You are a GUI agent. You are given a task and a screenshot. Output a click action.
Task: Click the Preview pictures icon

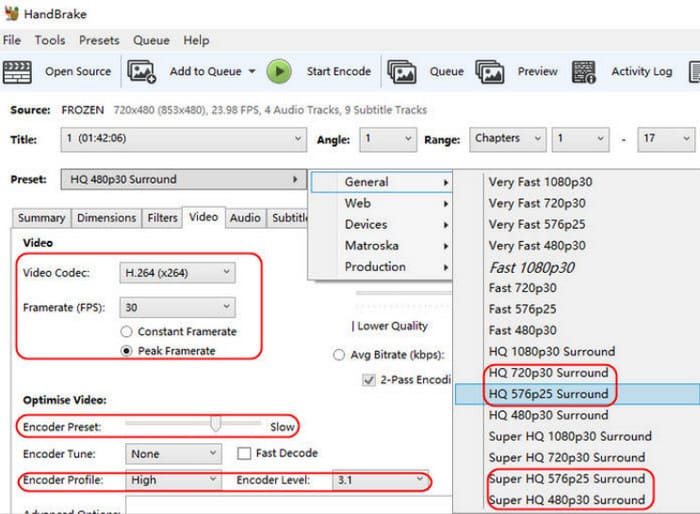pyautogui.click(x=490, y=72)
